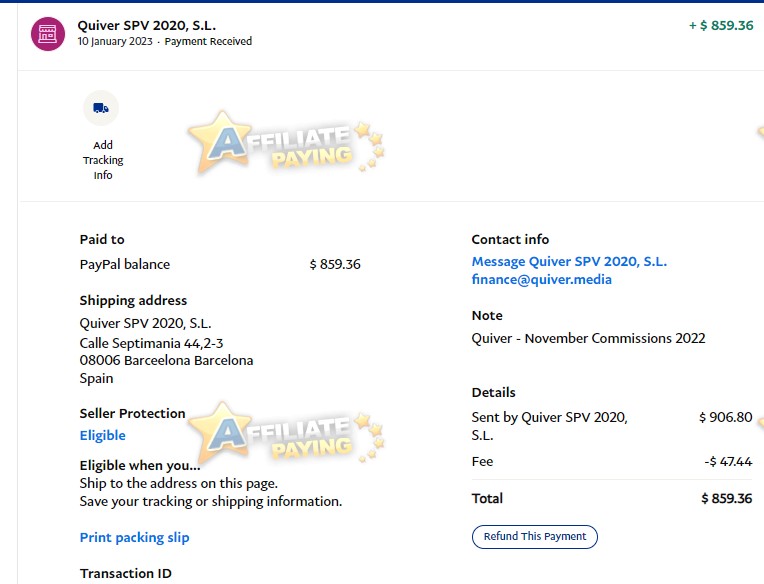Click the Sent by Quiver SPV 2020, S.L. label
The image size is (764, 584).
tap(550, 426)
